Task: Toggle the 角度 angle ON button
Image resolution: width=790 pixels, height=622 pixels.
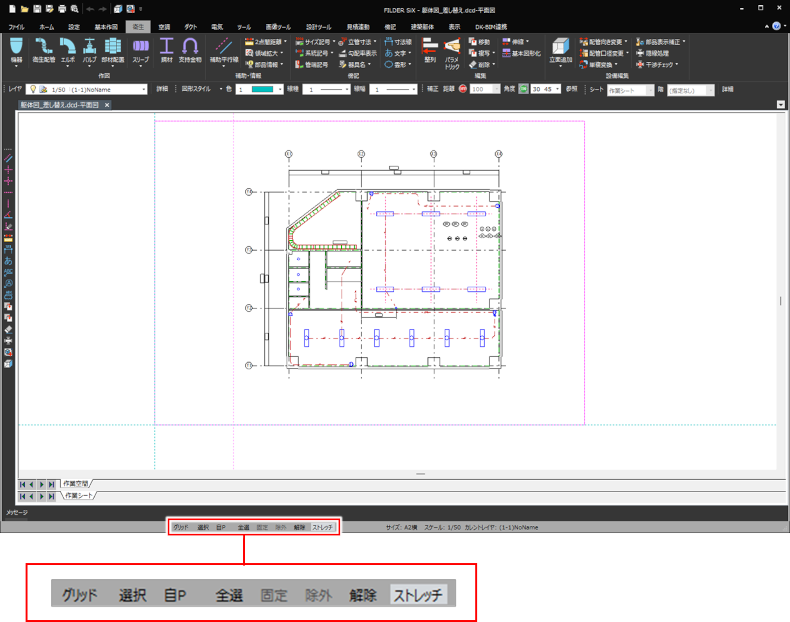Action: coord(523,89)
